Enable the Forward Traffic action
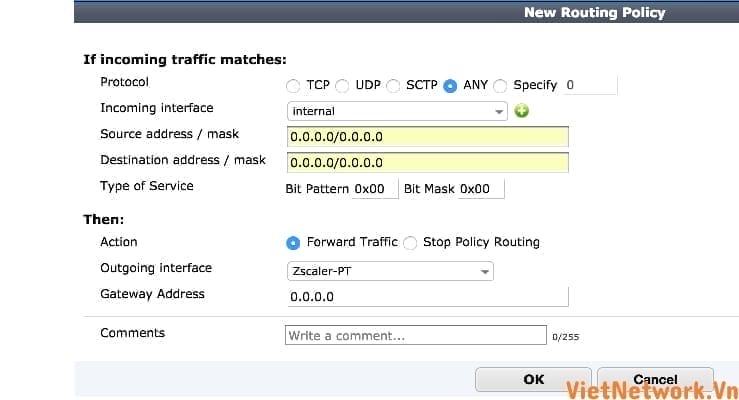 point(293,242)
